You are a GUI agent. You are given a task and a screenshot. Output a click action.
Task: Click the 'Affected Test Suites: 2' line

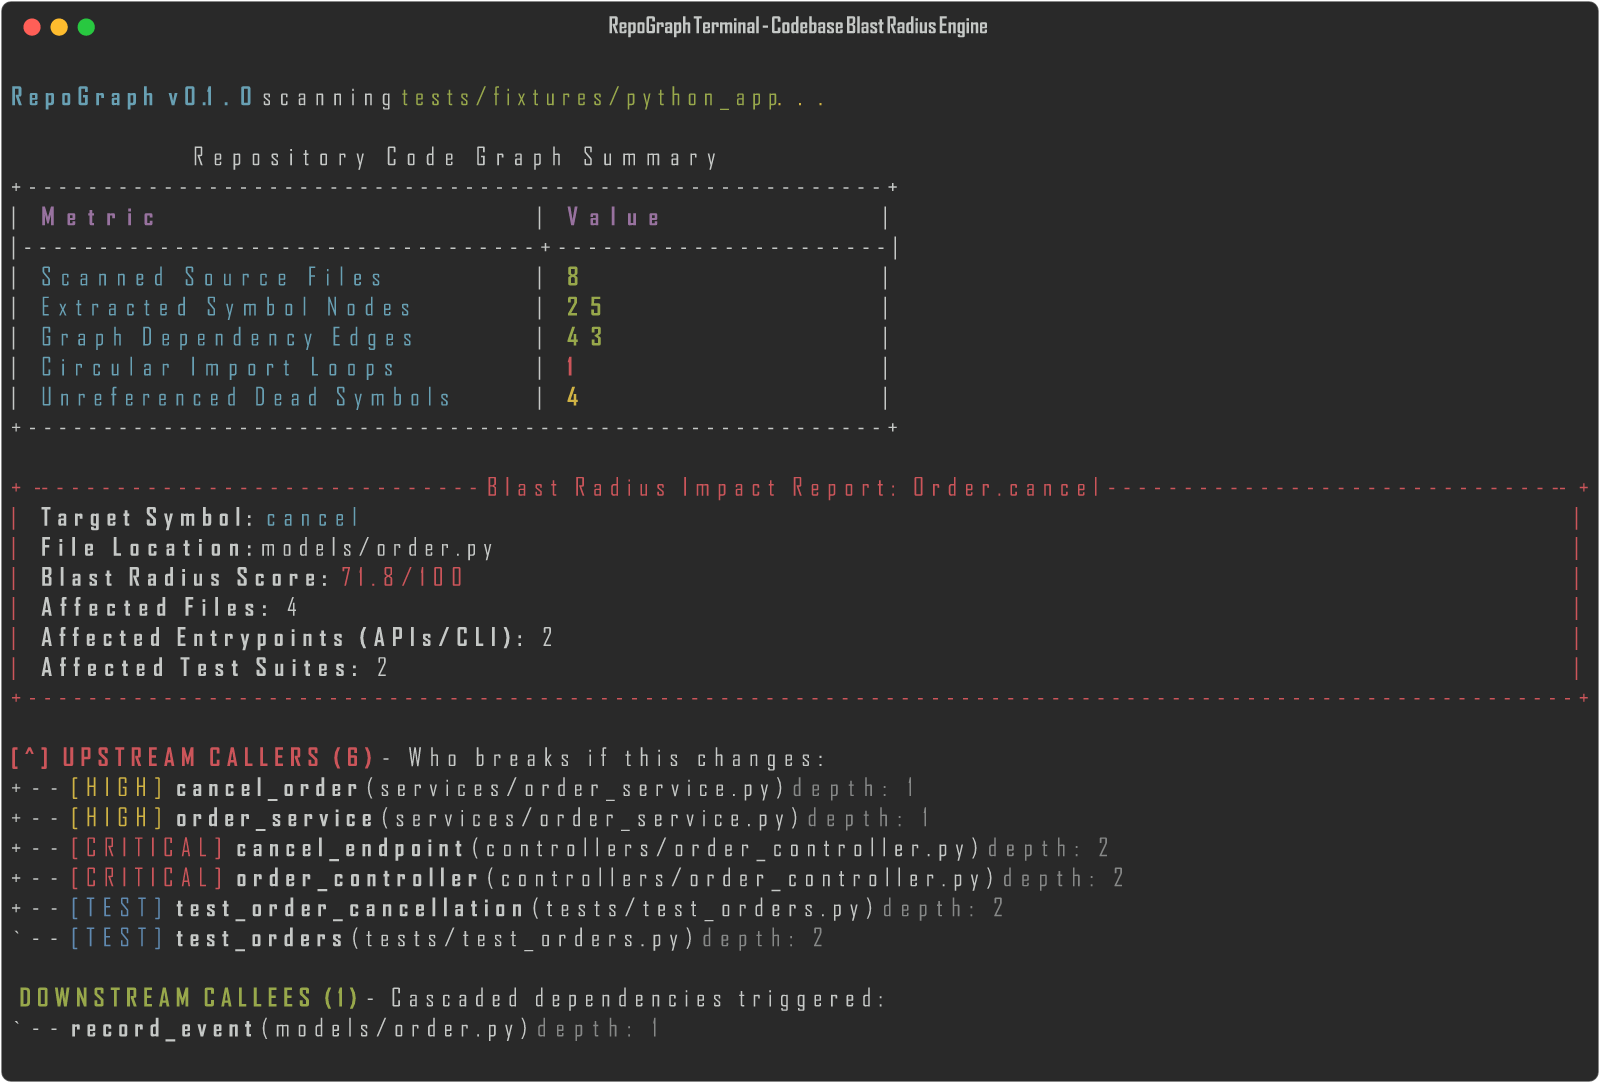[214, 667]
